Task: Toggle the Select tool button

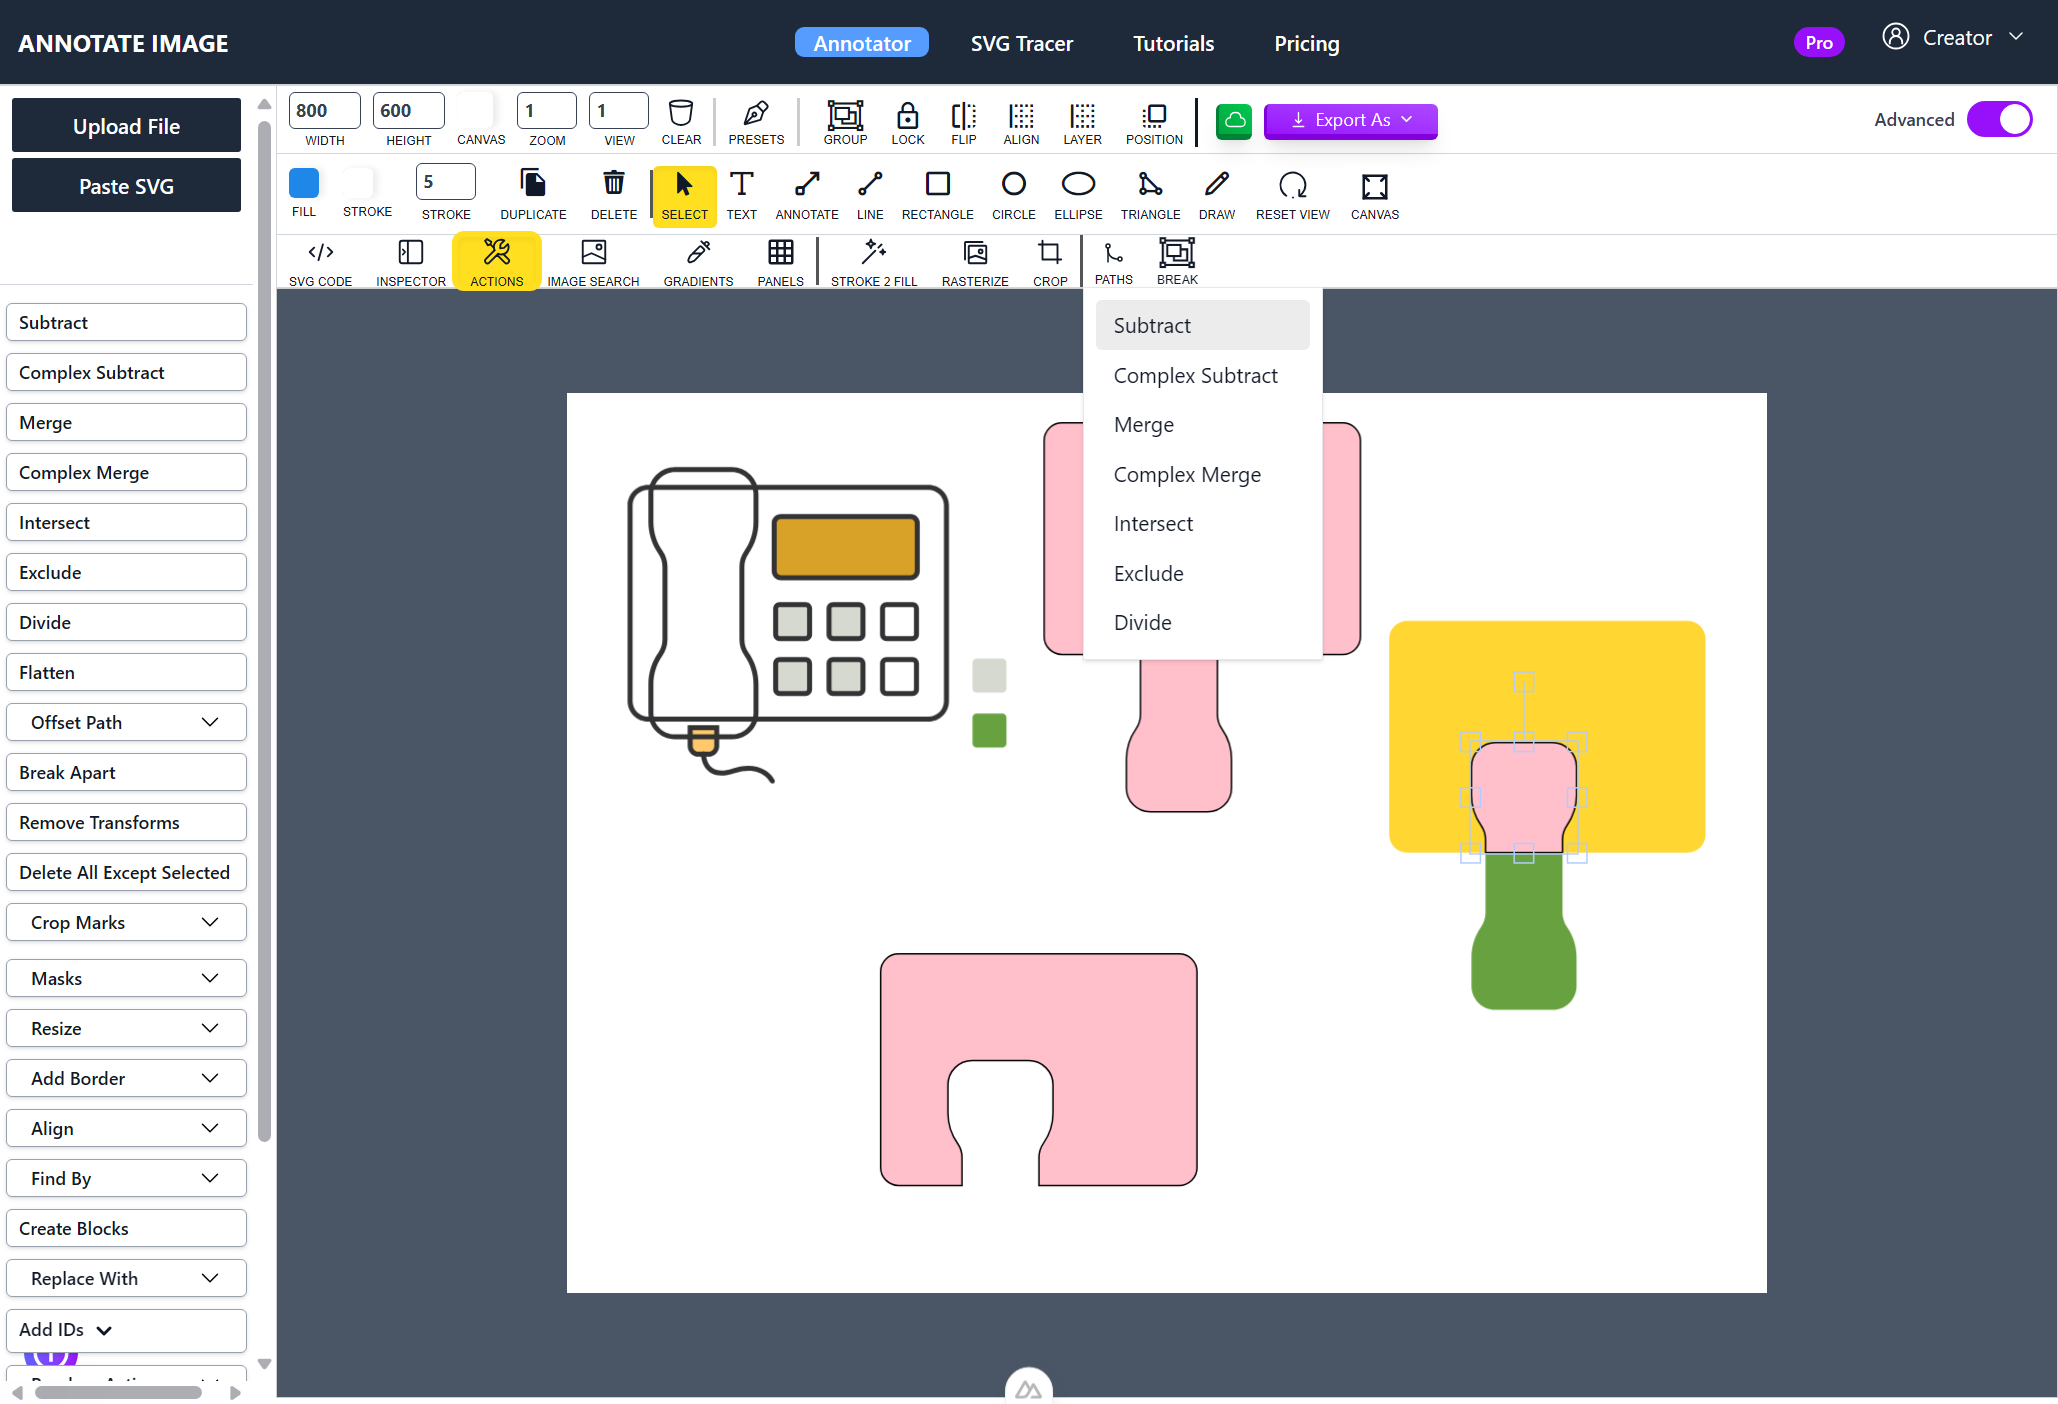Action: point(685,196)
